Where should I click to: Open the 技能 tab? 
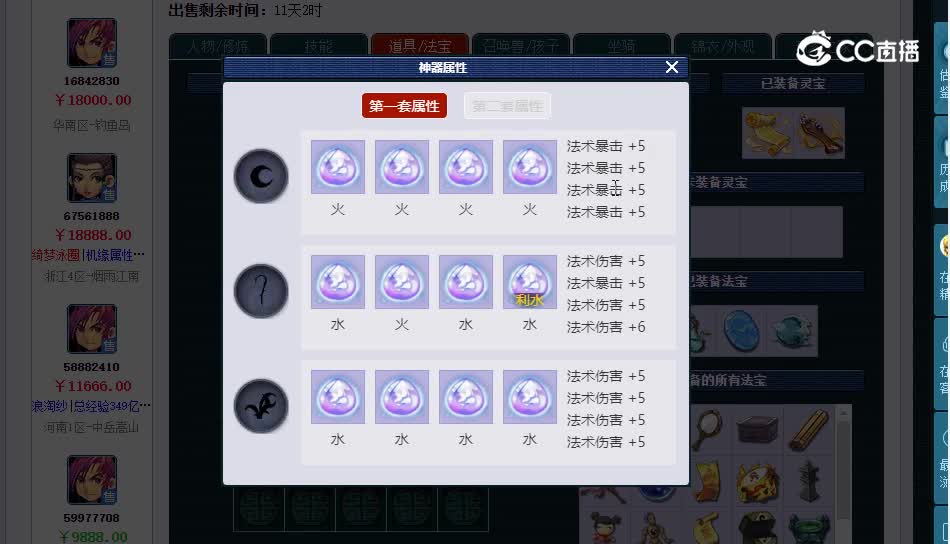tap(319, 46)
